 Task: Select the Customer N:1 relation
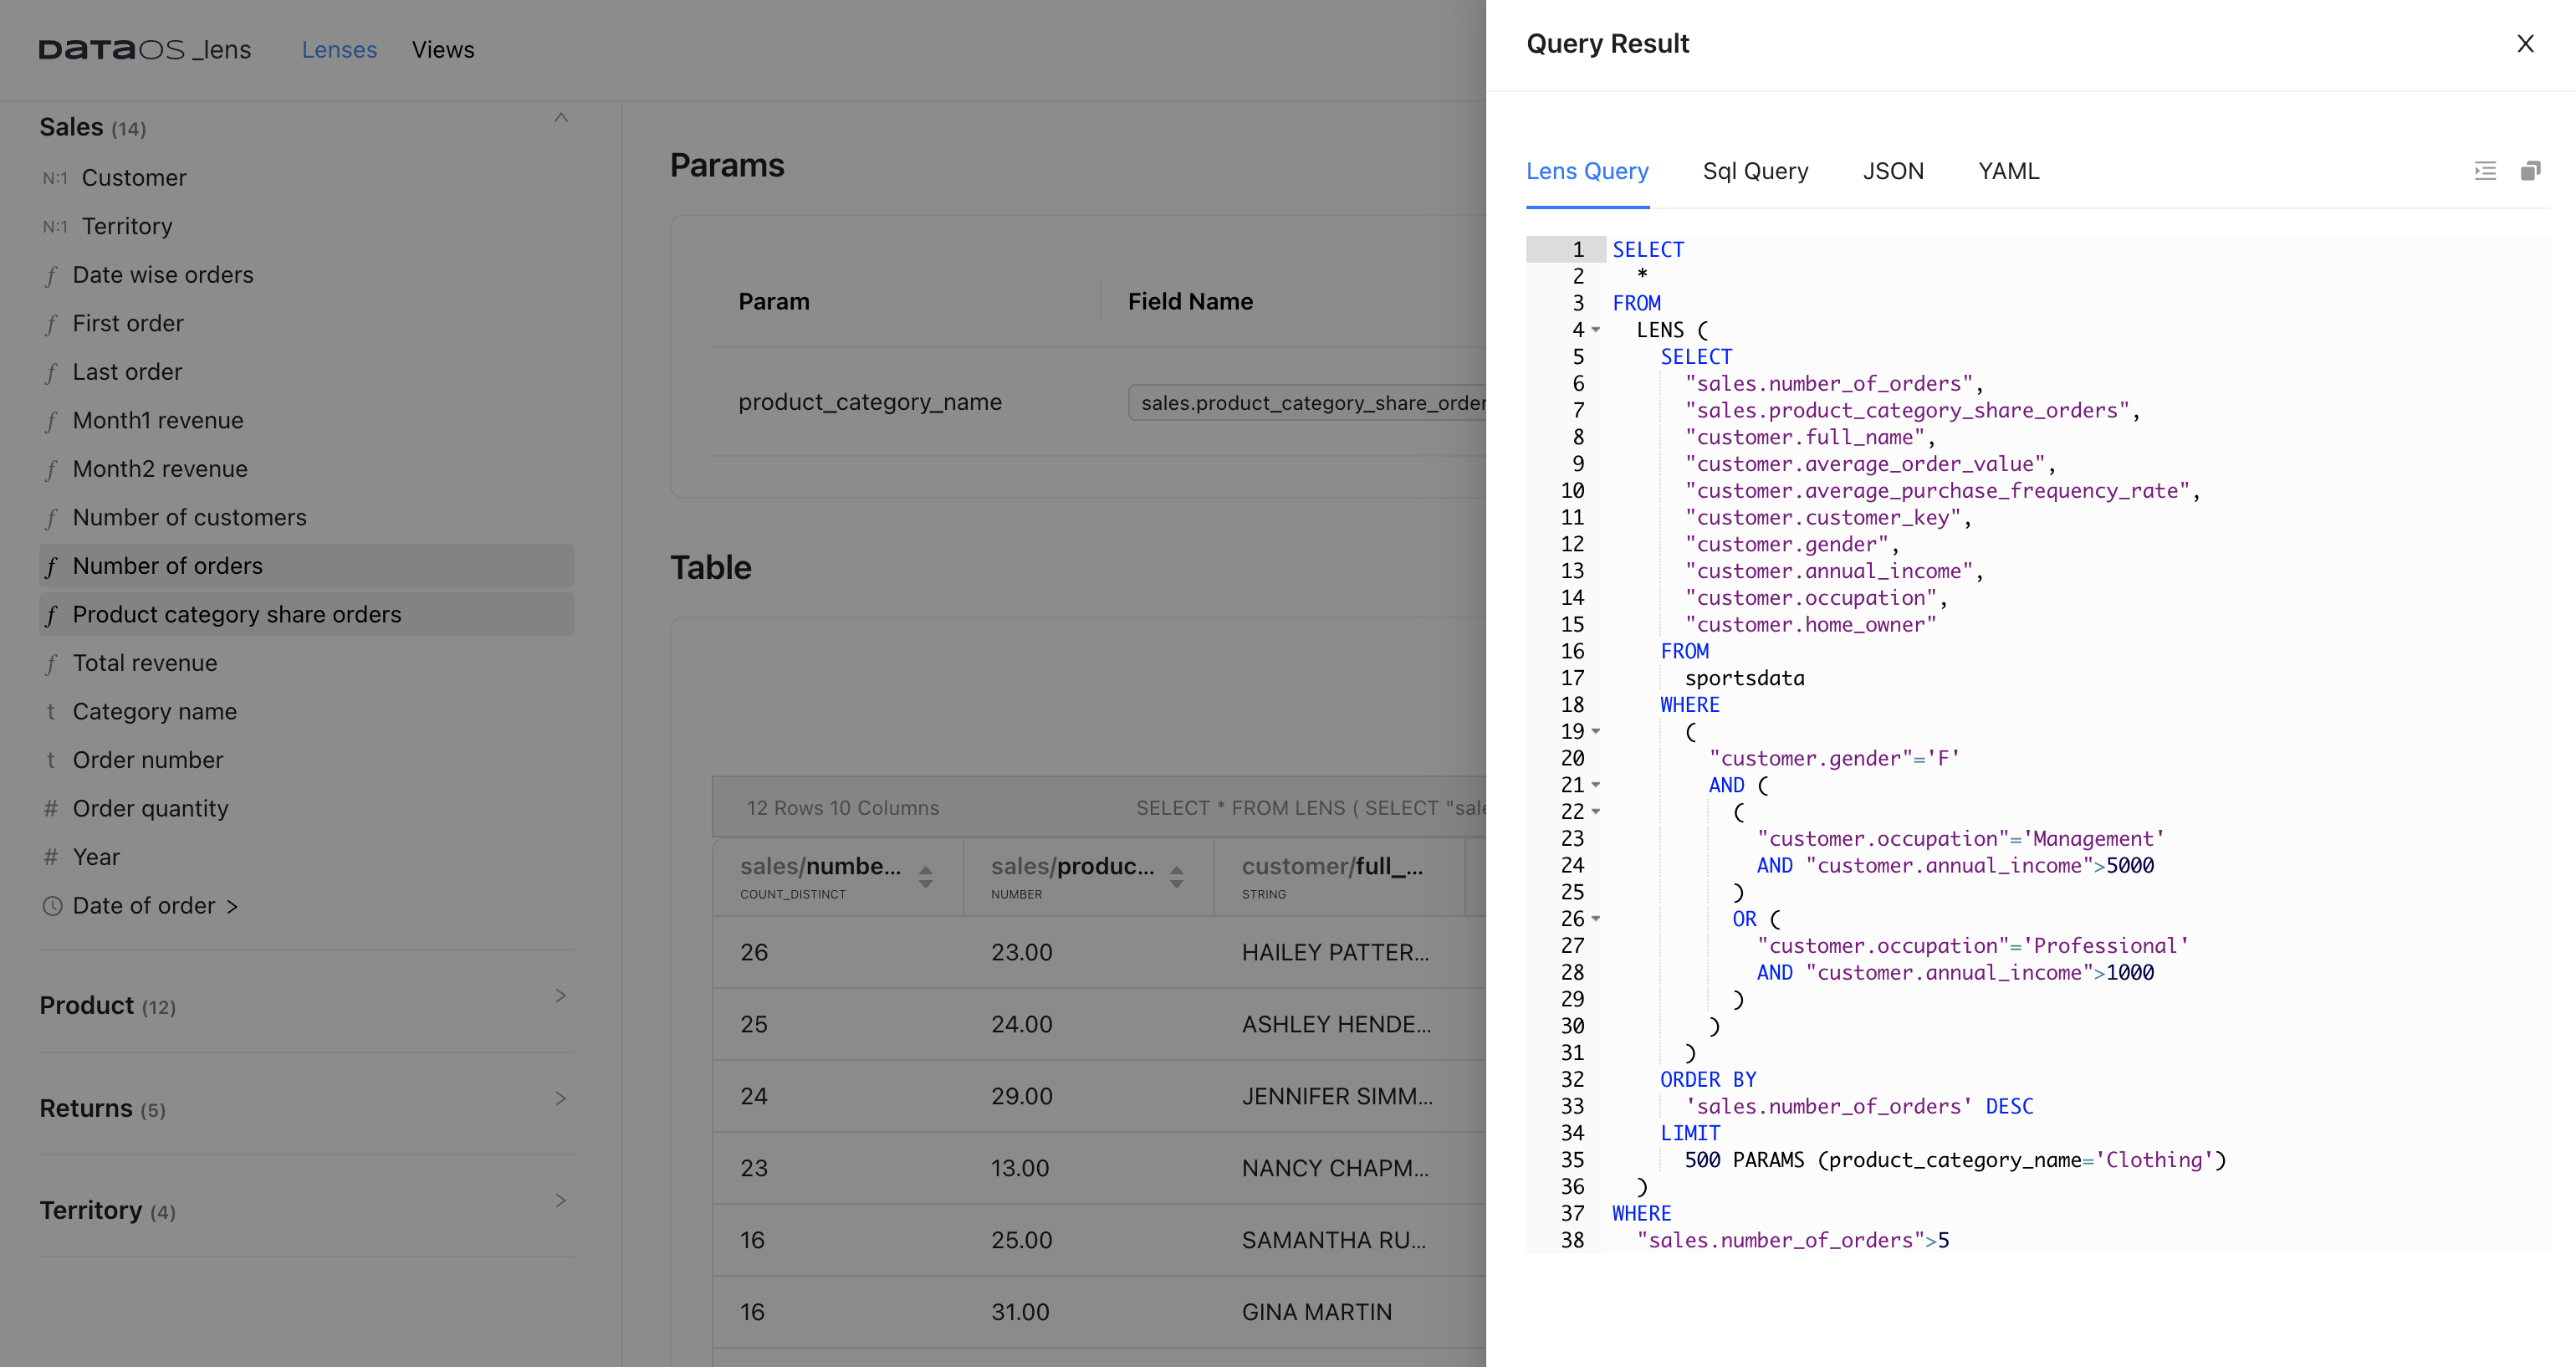pos(306,178)
